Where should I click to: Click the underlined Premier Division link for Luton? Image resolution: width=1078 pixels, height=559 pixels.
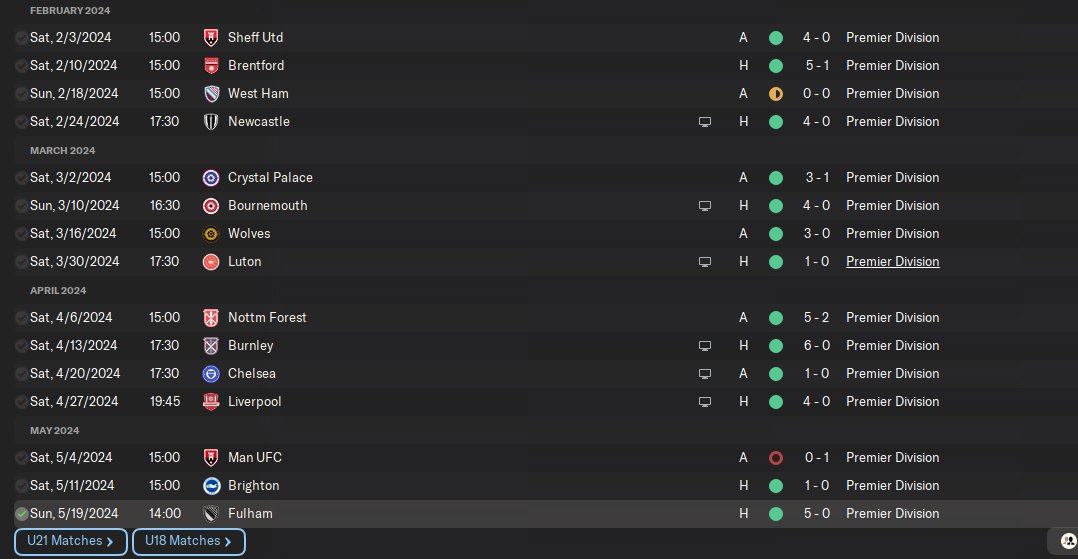(892, 261)
